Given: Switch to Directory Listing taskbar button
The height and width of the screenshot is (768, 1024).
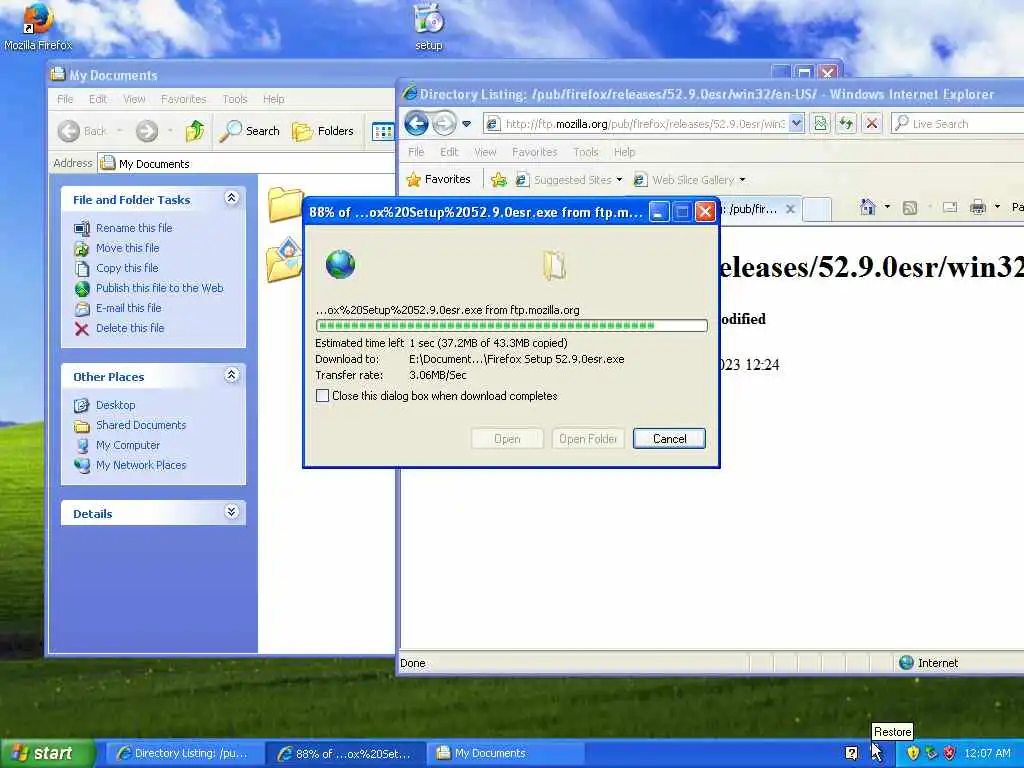Looking at the screenshot, I should point(183,753).
